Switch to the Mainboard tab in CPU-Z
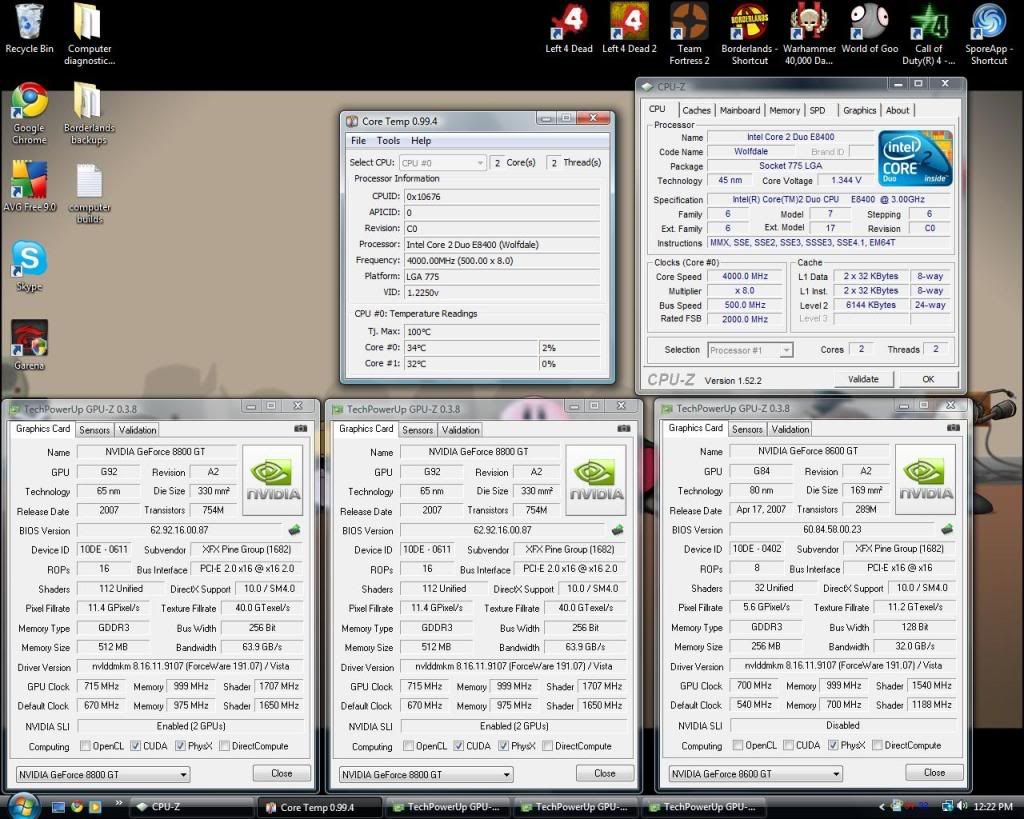The width and height of the screenshot is (1024, 819). (x=740, y=110)
